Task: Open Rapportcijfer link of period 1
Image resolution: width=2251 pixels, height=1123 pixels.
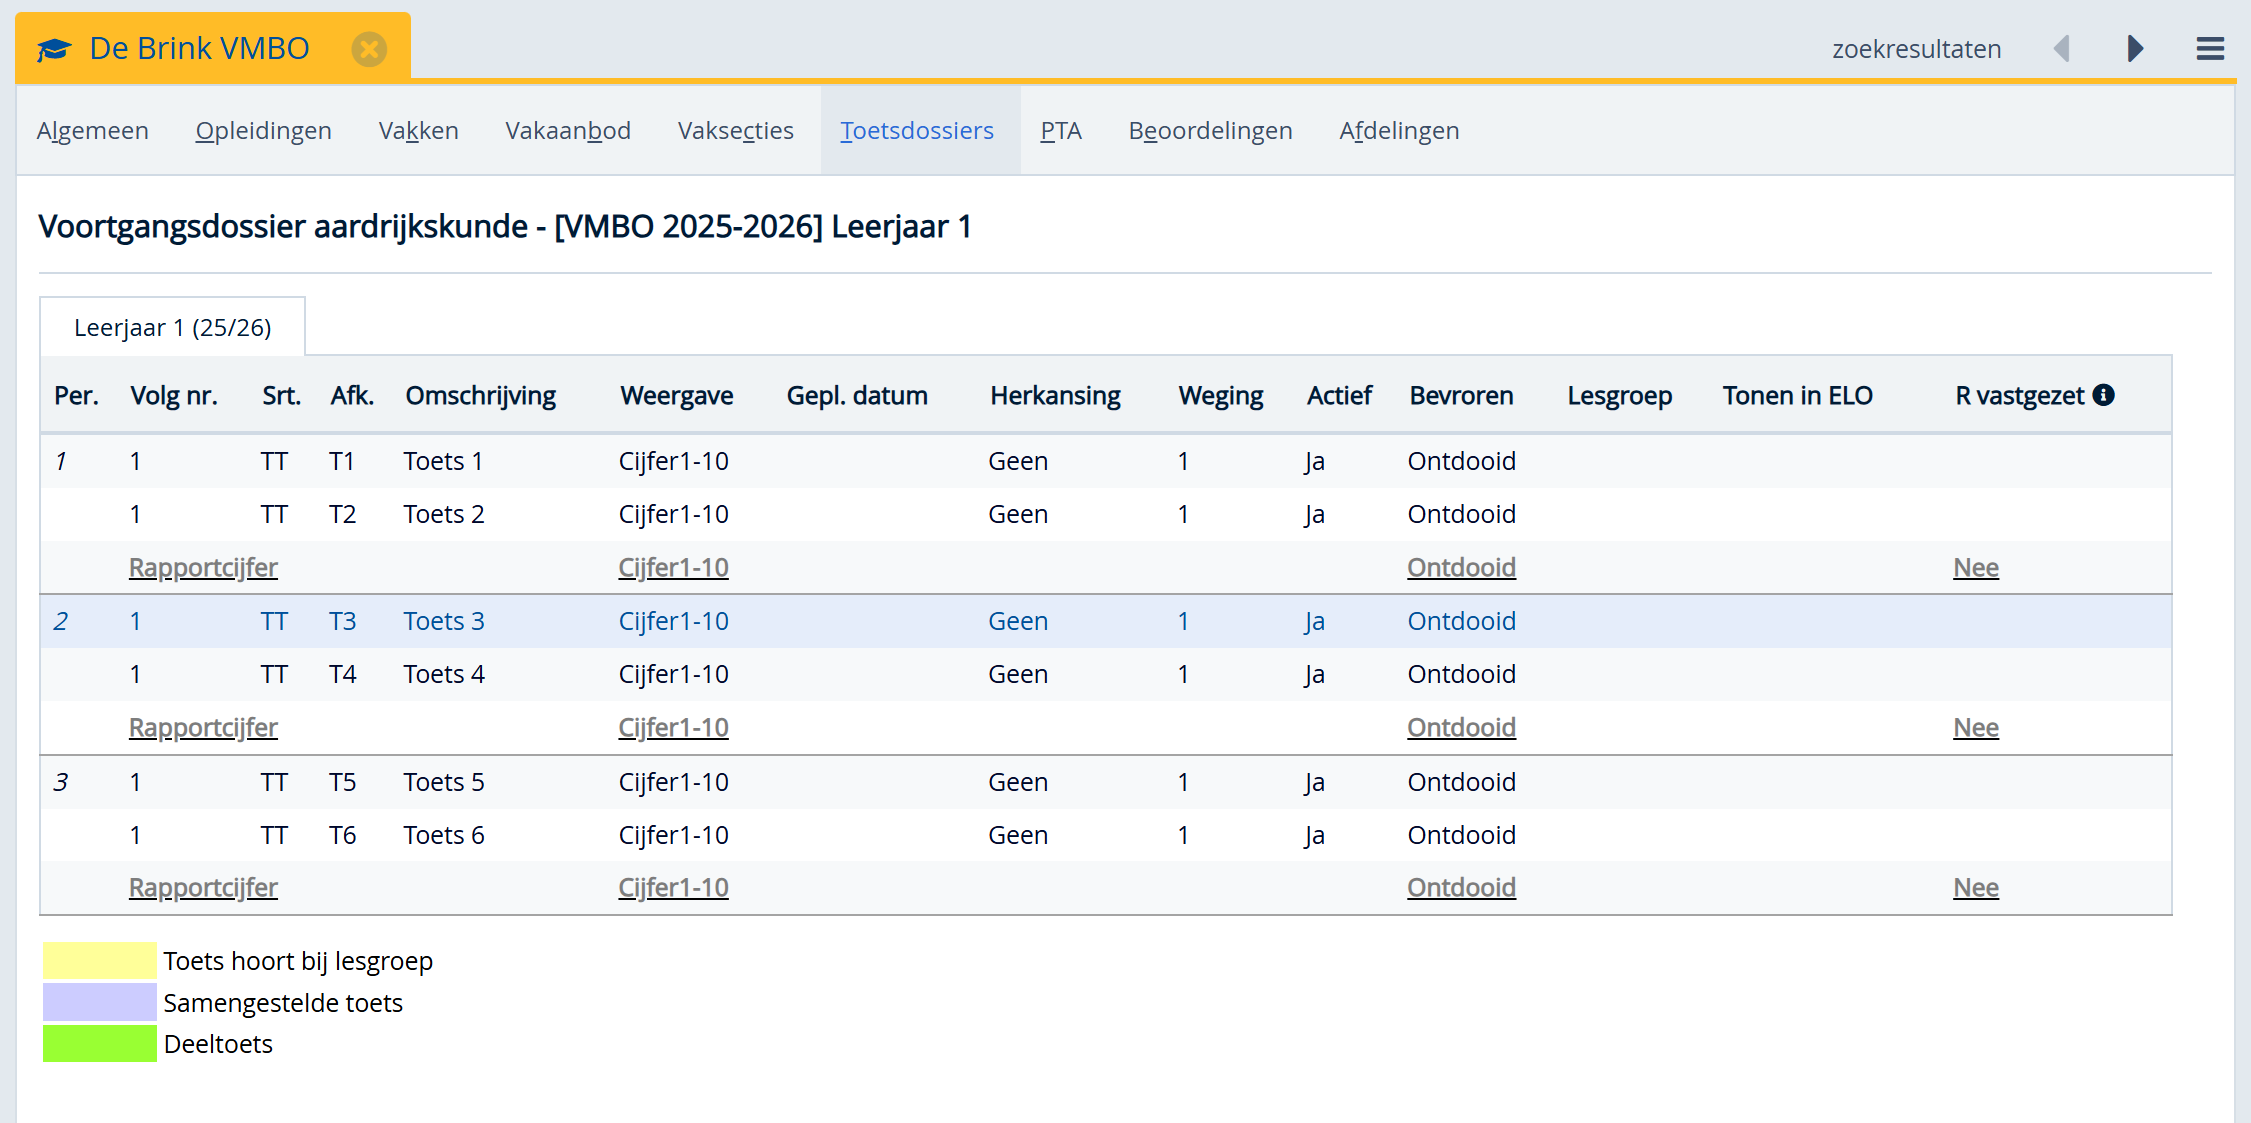Action: (203, 568)
